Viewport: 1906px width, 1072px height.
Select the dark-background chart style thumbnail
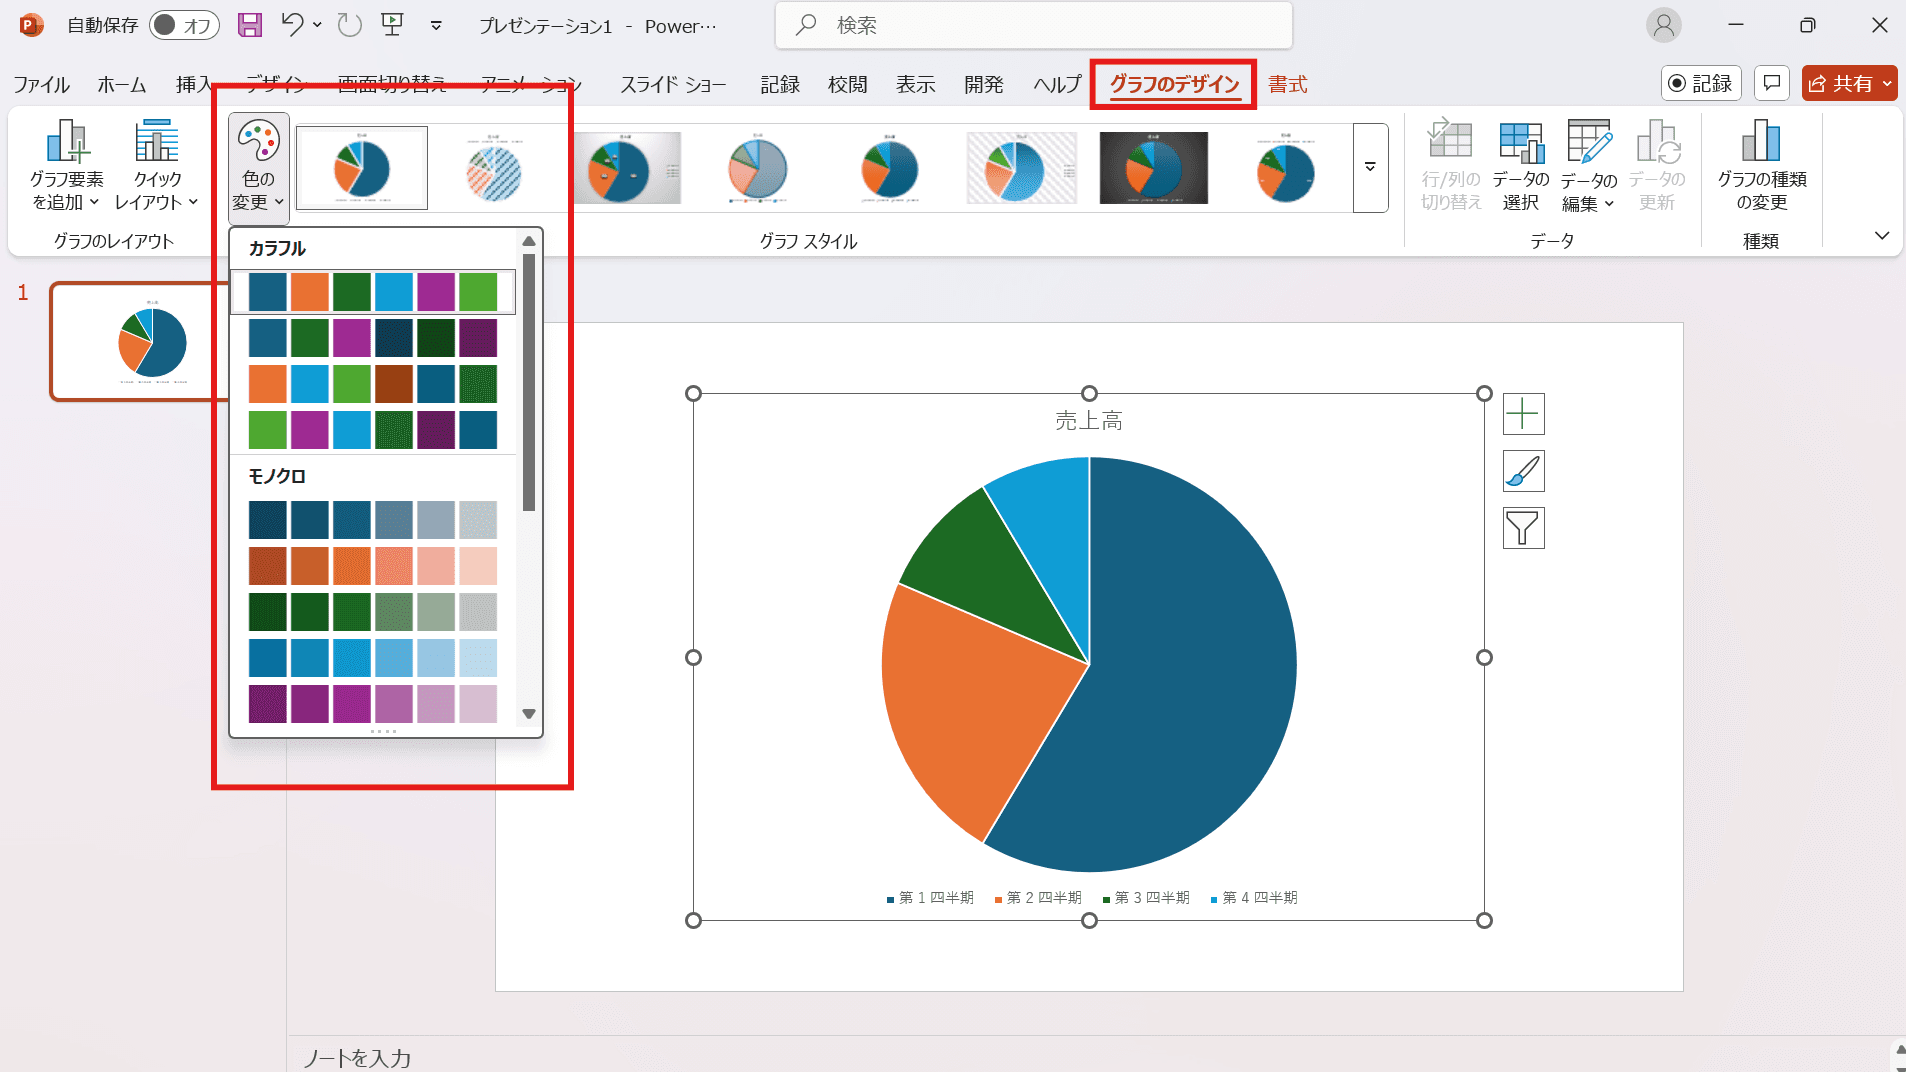pos(1153,168)
